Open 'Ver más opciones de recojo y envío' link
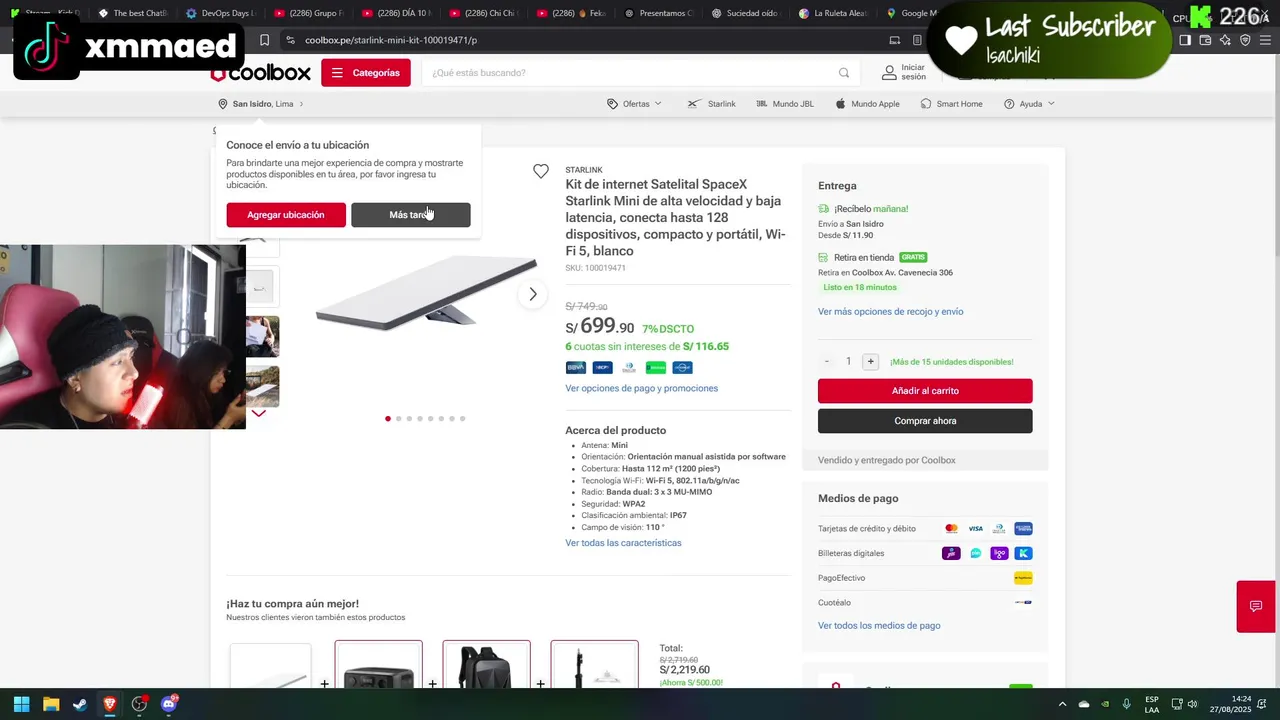The height and width of the screenshot is (720, 1280). pos(890,312)
